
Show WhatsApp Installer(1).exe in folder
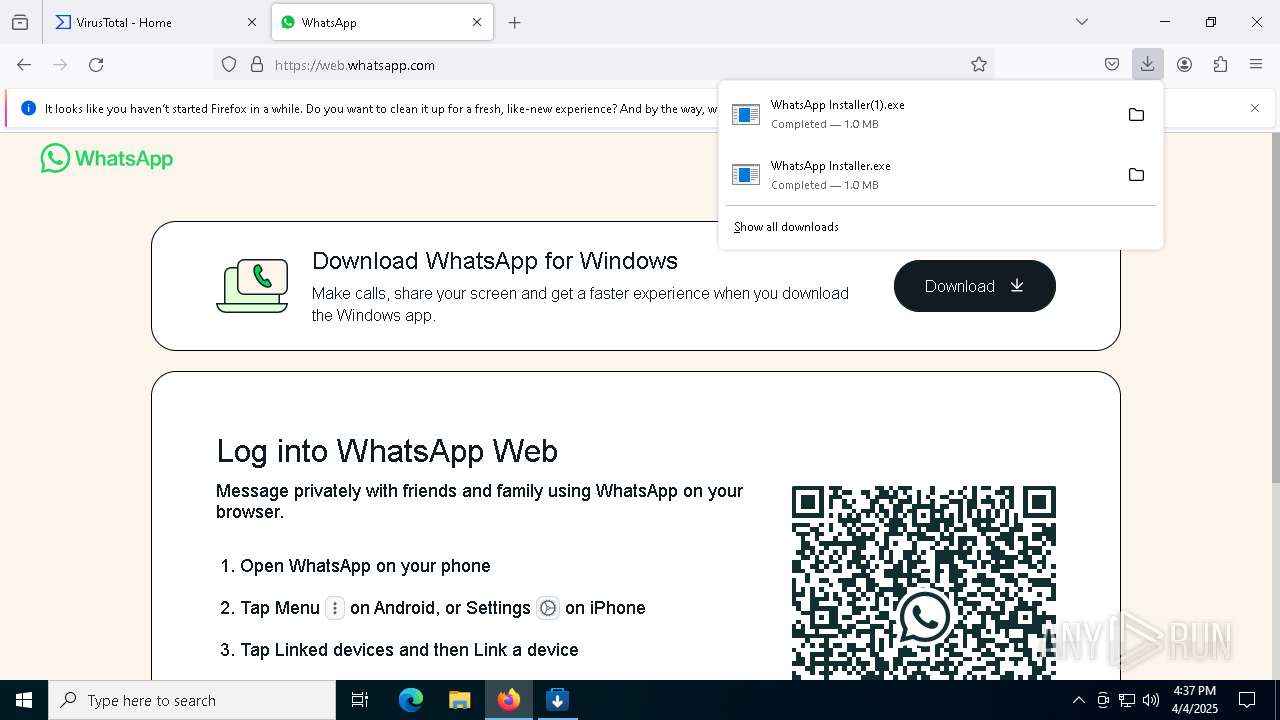[1136, 114]
